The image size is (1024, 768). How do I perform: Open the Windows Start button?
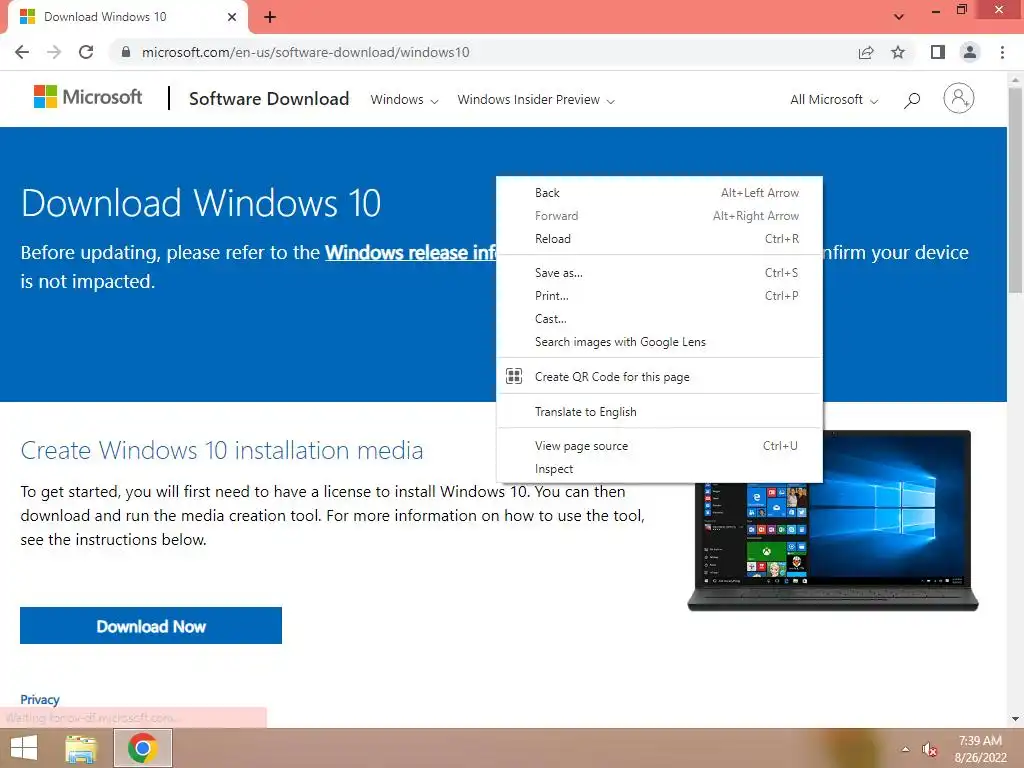click(x=24, y=748)
